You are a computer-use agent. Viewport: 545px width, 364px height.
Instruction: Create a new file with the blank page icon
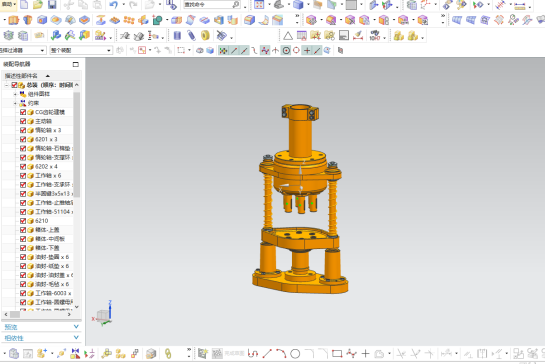24,5
